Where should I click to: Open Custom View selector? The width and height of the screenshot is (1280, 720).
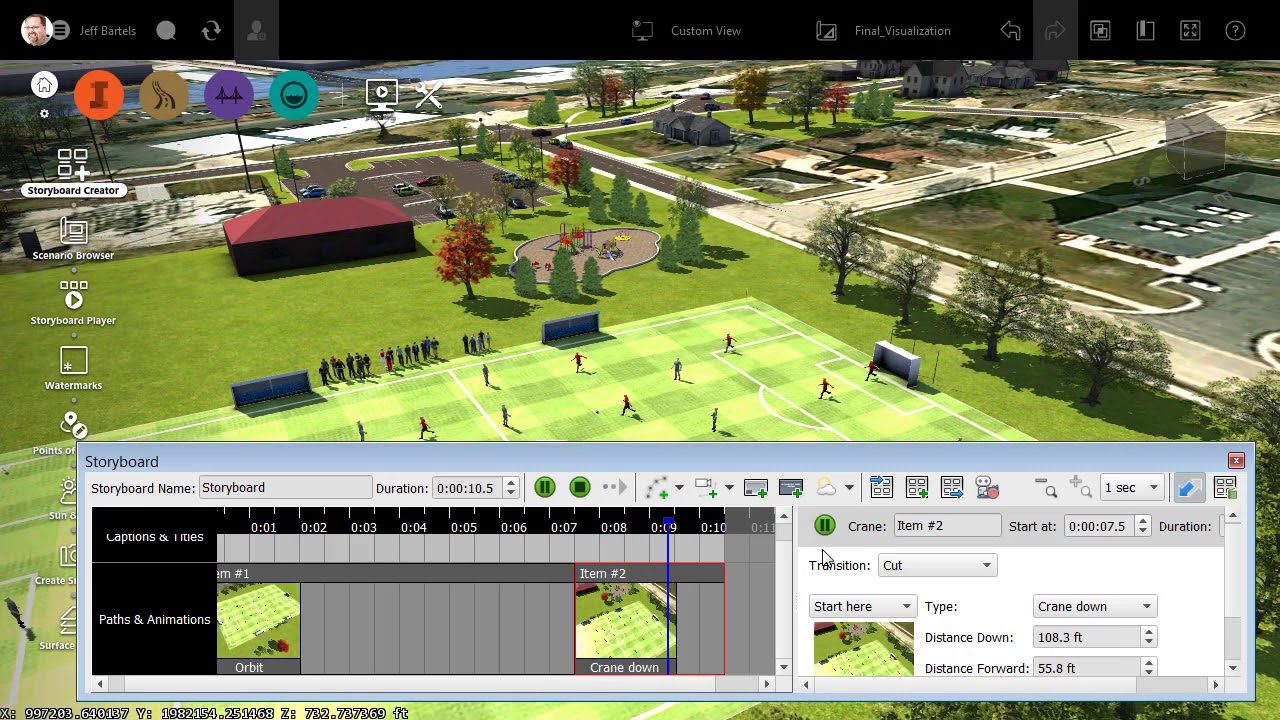(688, 31)
